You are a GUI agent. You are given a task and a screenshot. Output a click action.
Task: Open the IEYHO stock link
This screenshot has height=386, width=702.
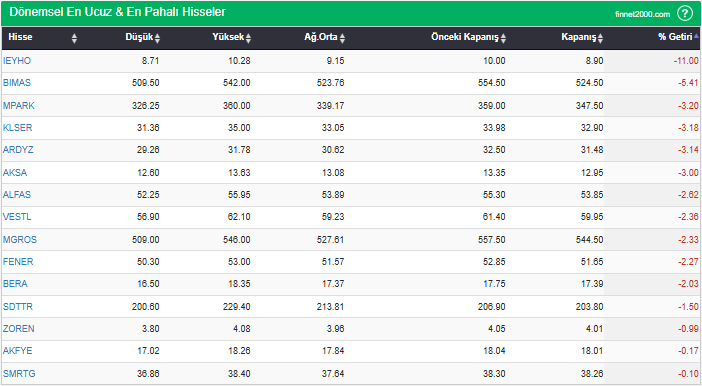[17, 61]
